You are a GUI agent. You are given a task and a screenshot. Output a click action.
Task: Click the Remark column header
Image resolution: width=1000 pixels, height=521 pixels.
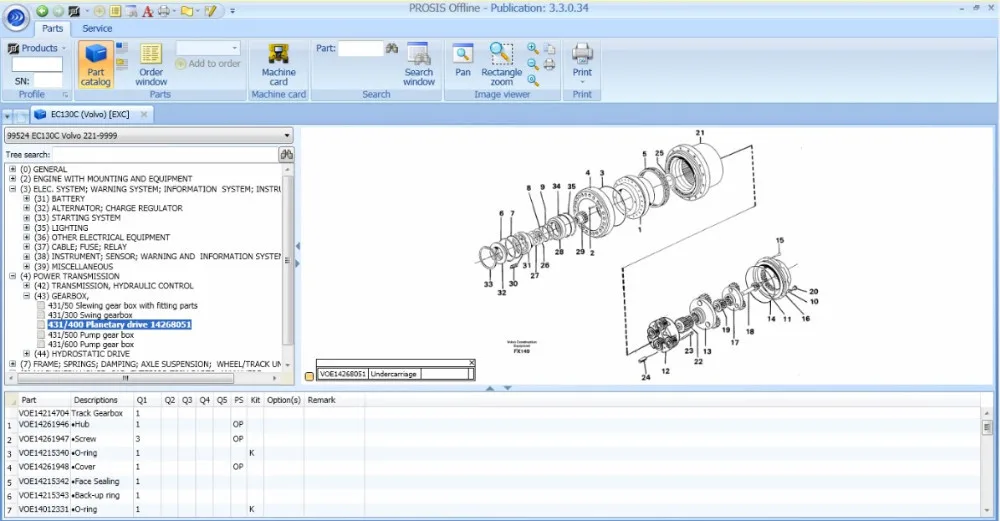point(321,400)
